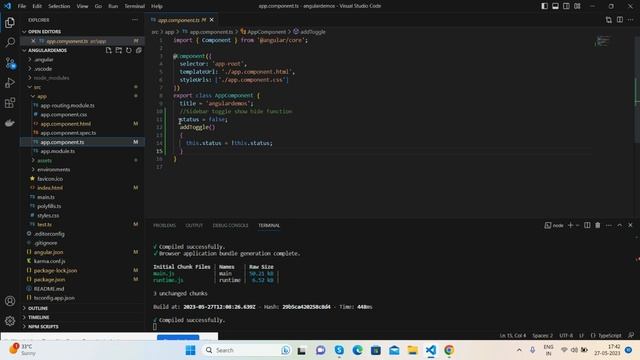Expand the environments folder
This screenshot has width=640, height=360.
(x=53, y=169)
